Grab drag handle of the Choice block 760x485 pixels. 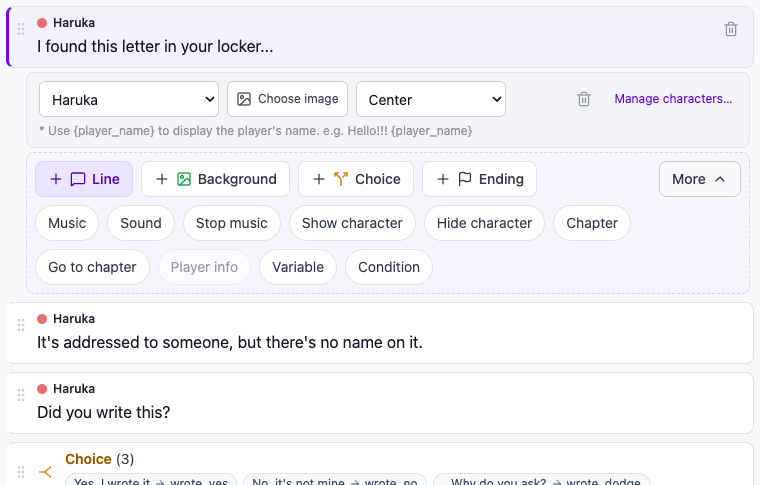pyautogui.click(x=21, y=471)
